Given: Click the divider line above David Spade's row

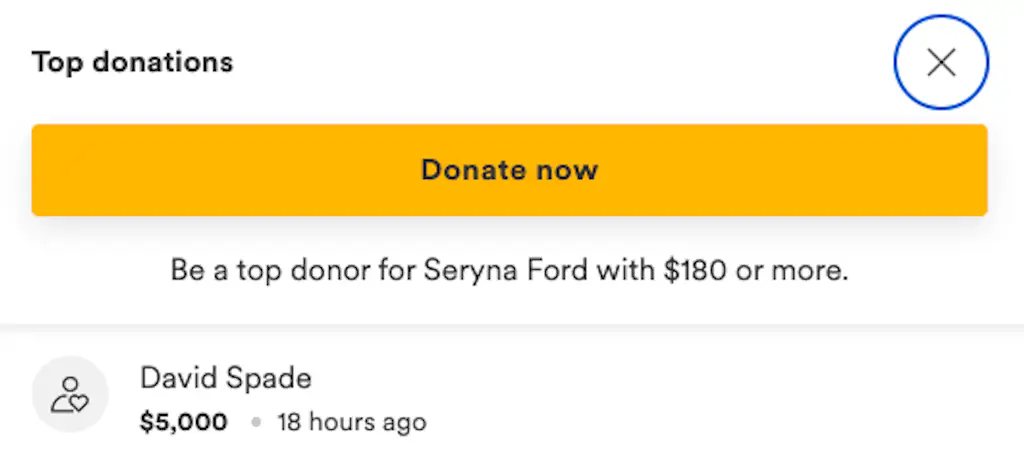Looking at the screenshot, I should (512, 326).
